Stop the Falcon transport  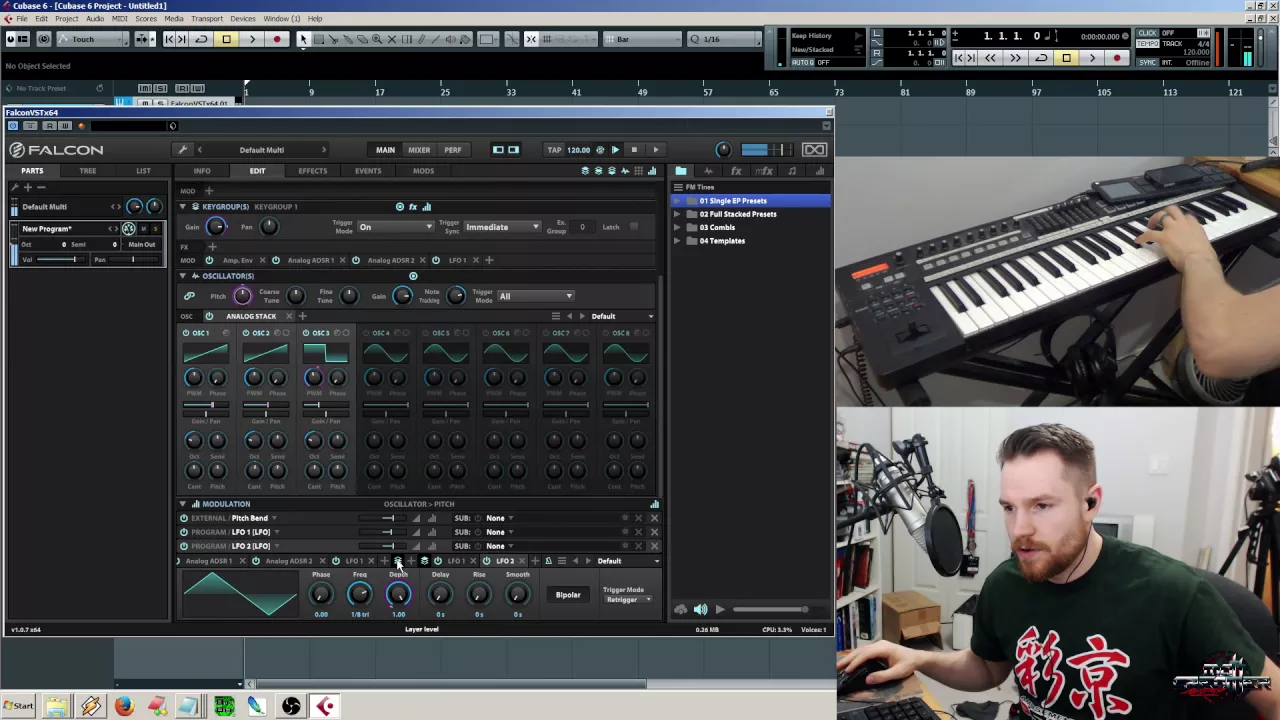coord(634,150)
